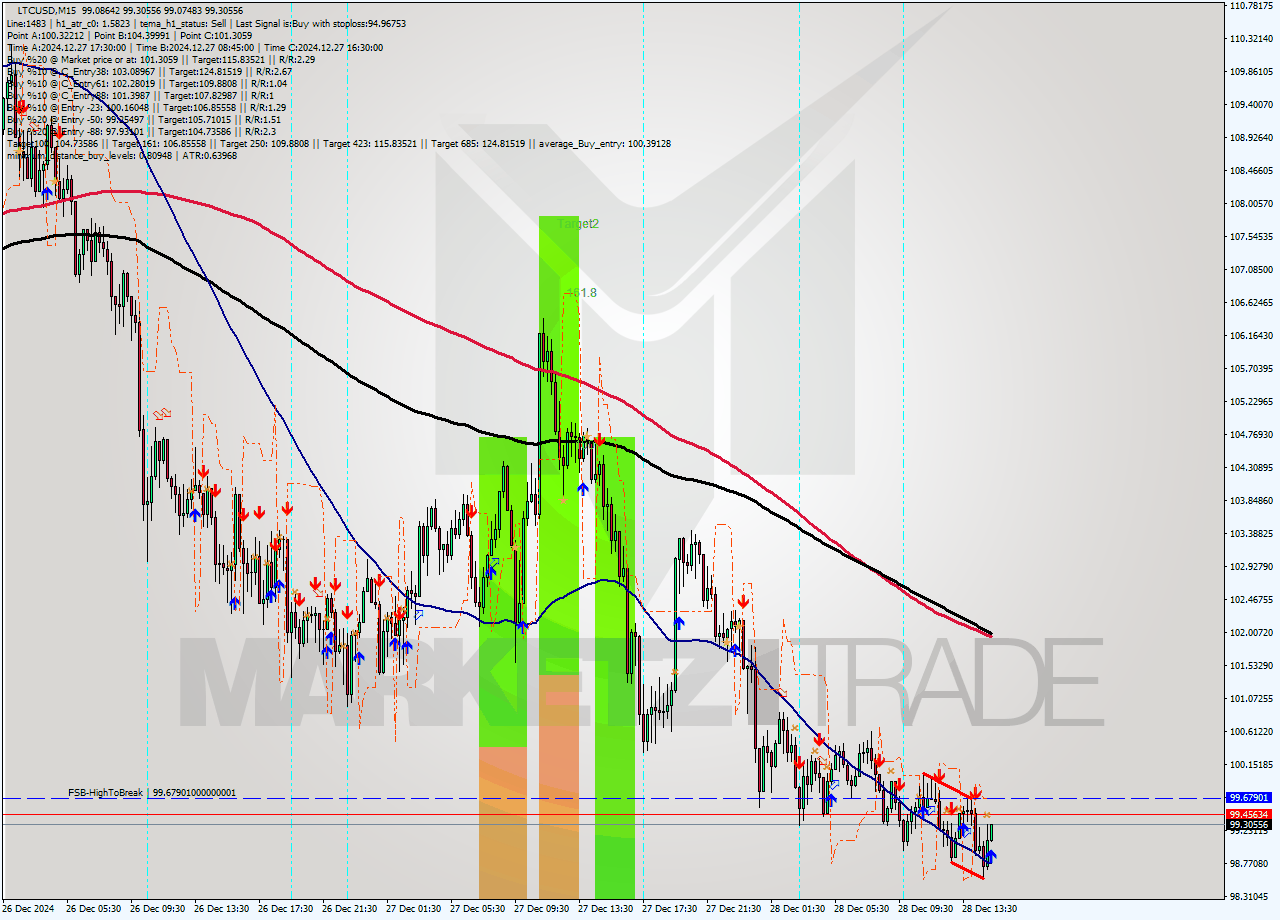Click the 101.07255 price axis label
This screenshot has height=920, width=1280.
pos(1251,698)
